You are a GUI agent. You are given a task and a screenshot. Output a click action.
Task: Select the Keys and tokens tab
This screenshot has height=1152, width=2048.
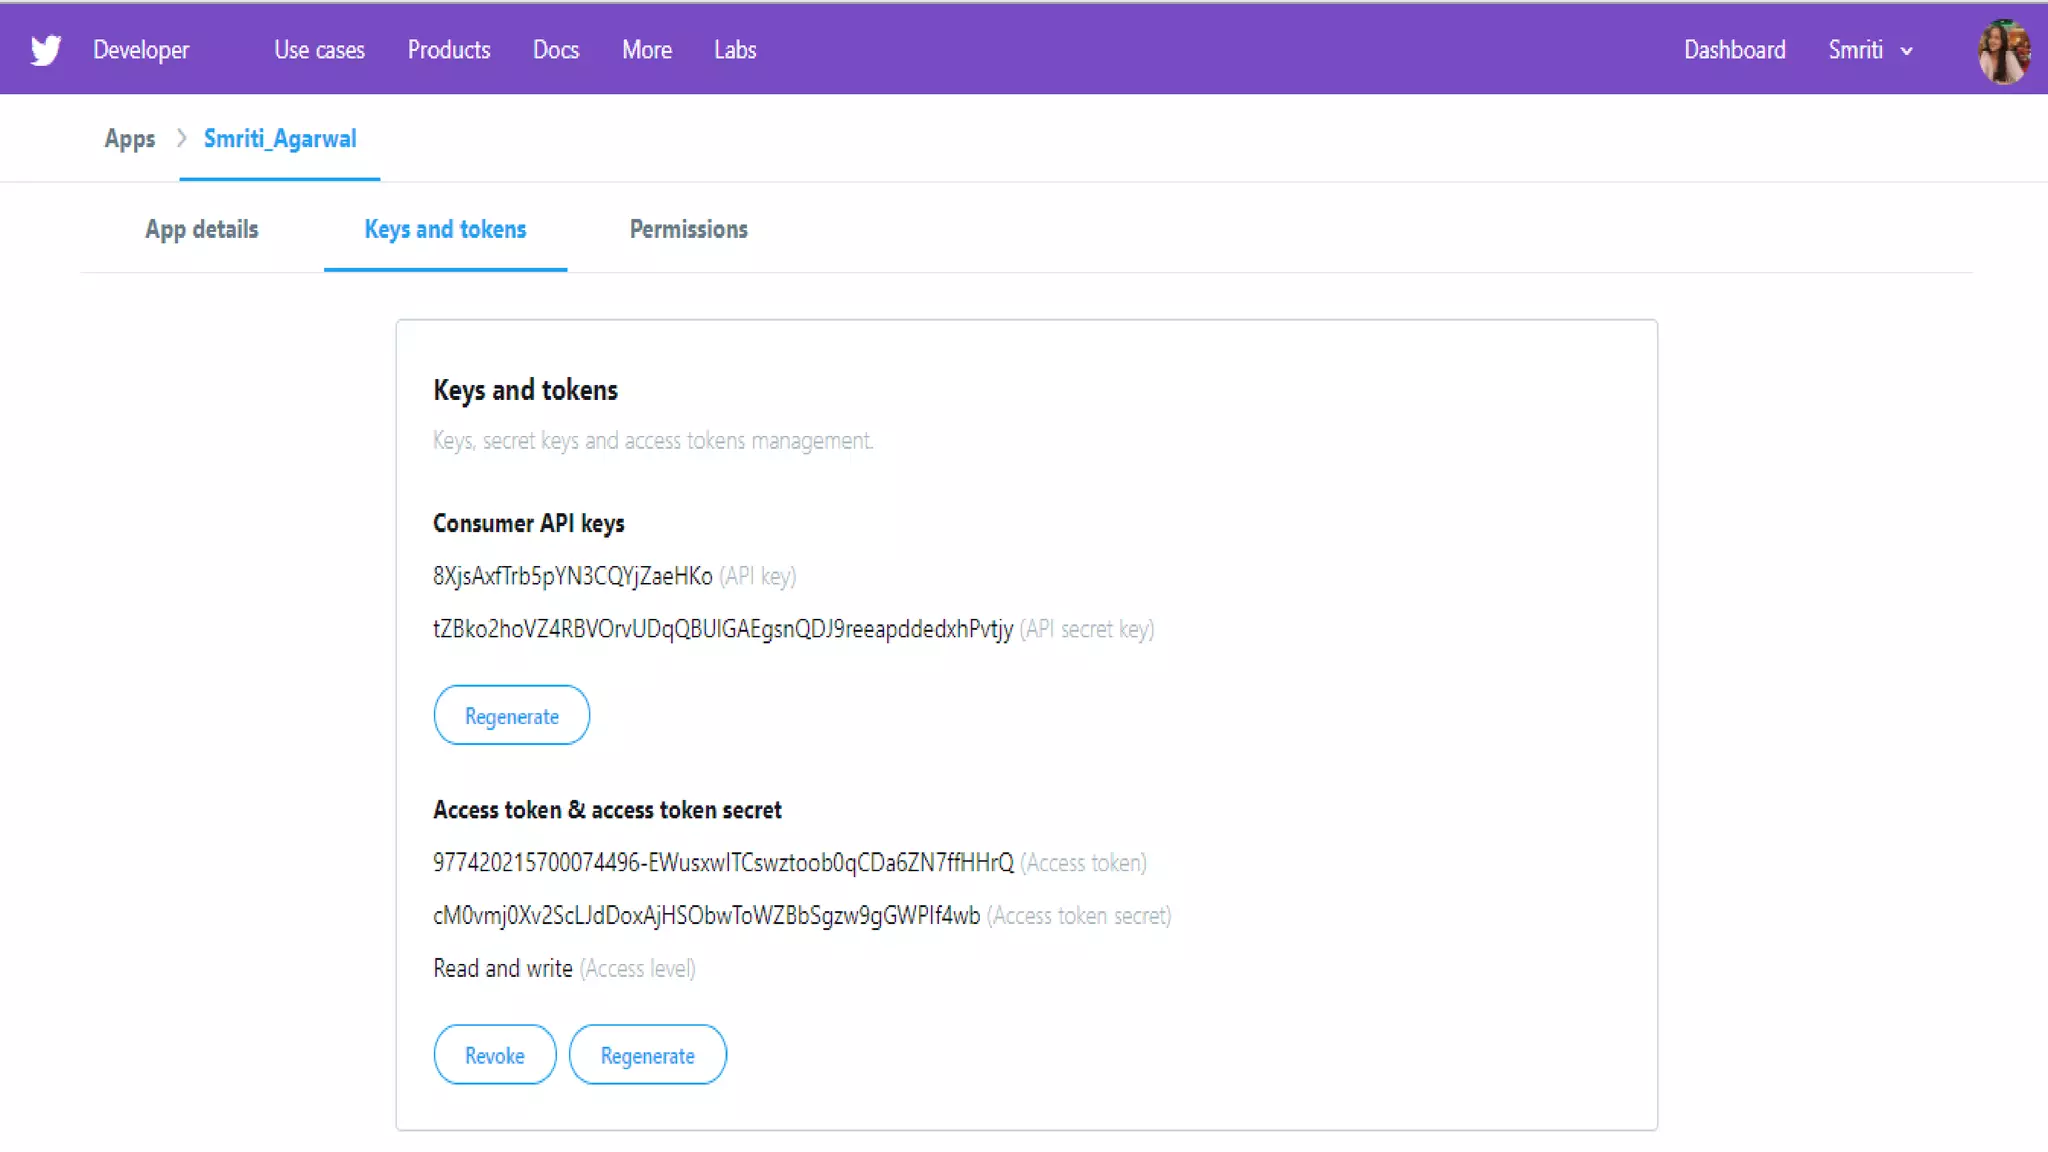pos(445,230)
